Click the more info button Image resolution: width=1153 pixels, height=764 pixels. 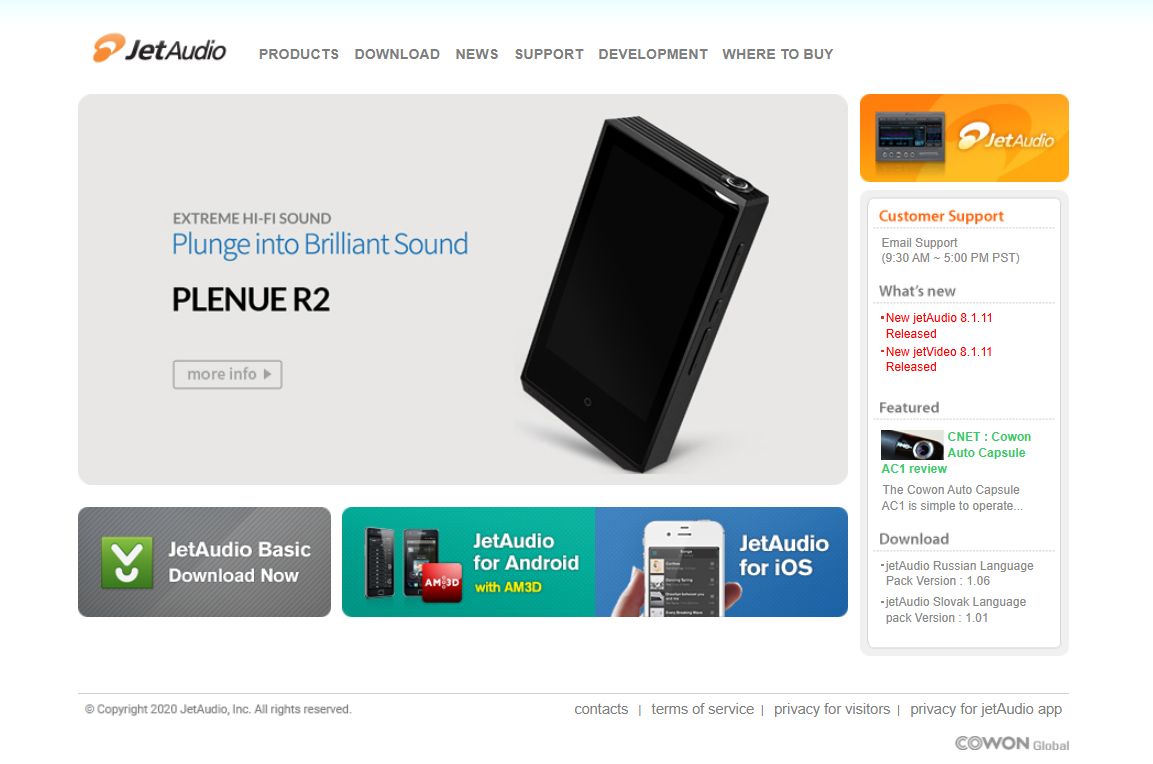point(227,374)
